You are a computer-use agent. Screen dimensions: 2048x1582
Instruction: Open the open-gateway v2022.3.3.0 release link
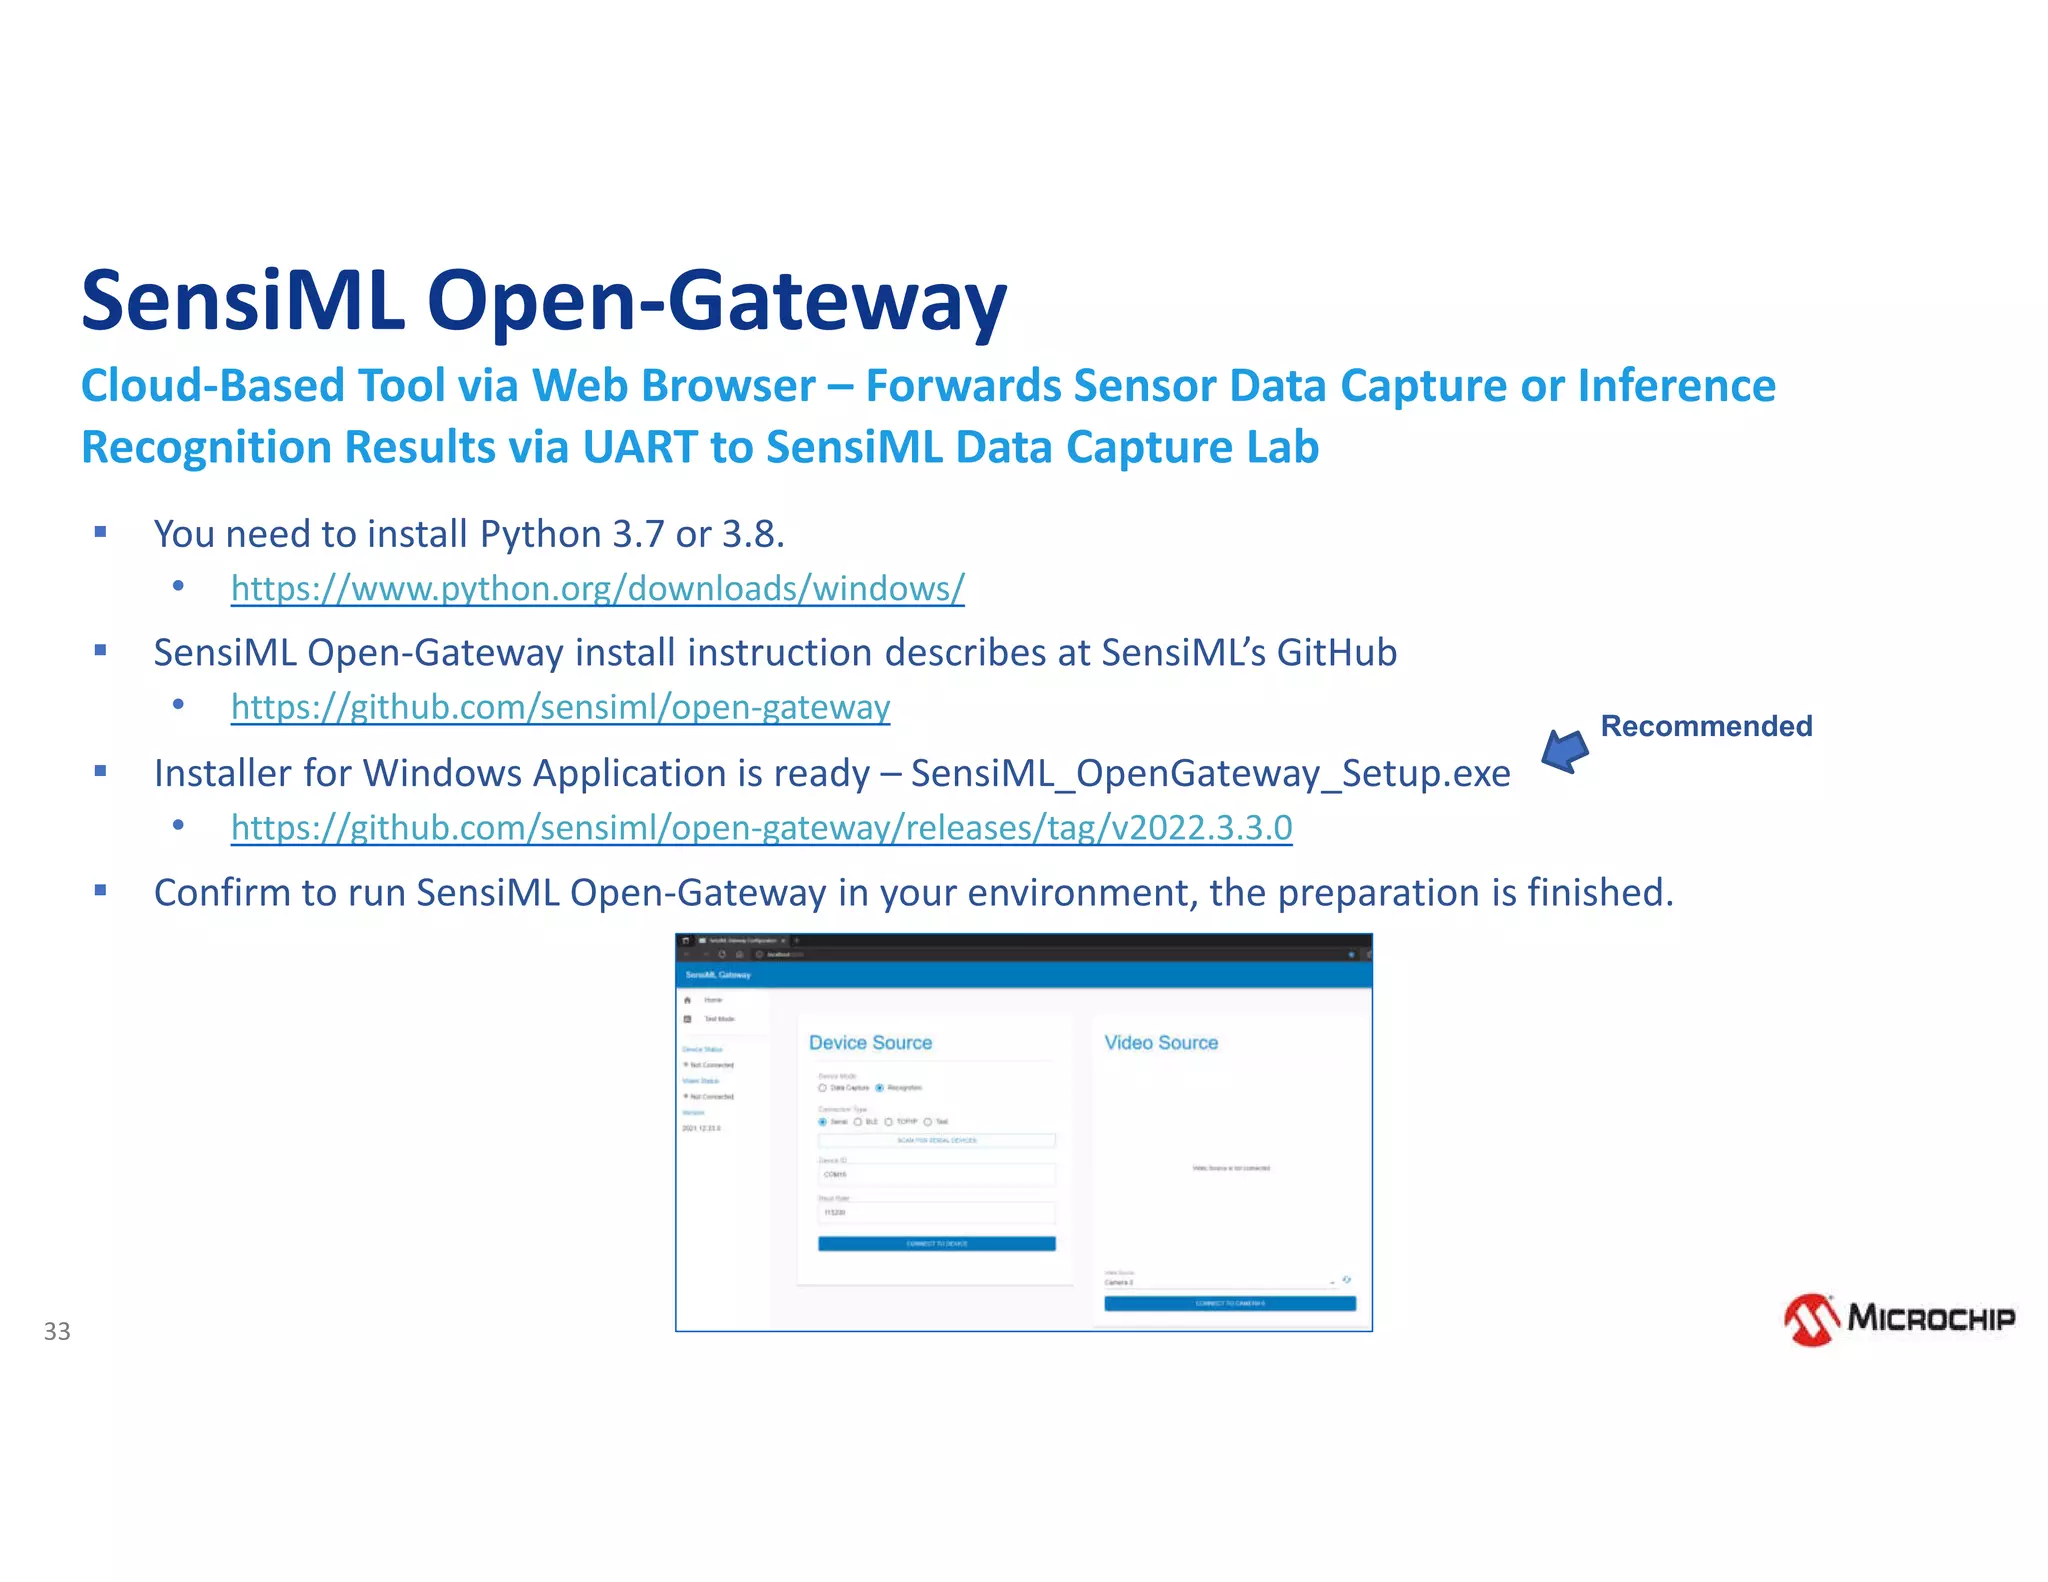tap(761, 828)
